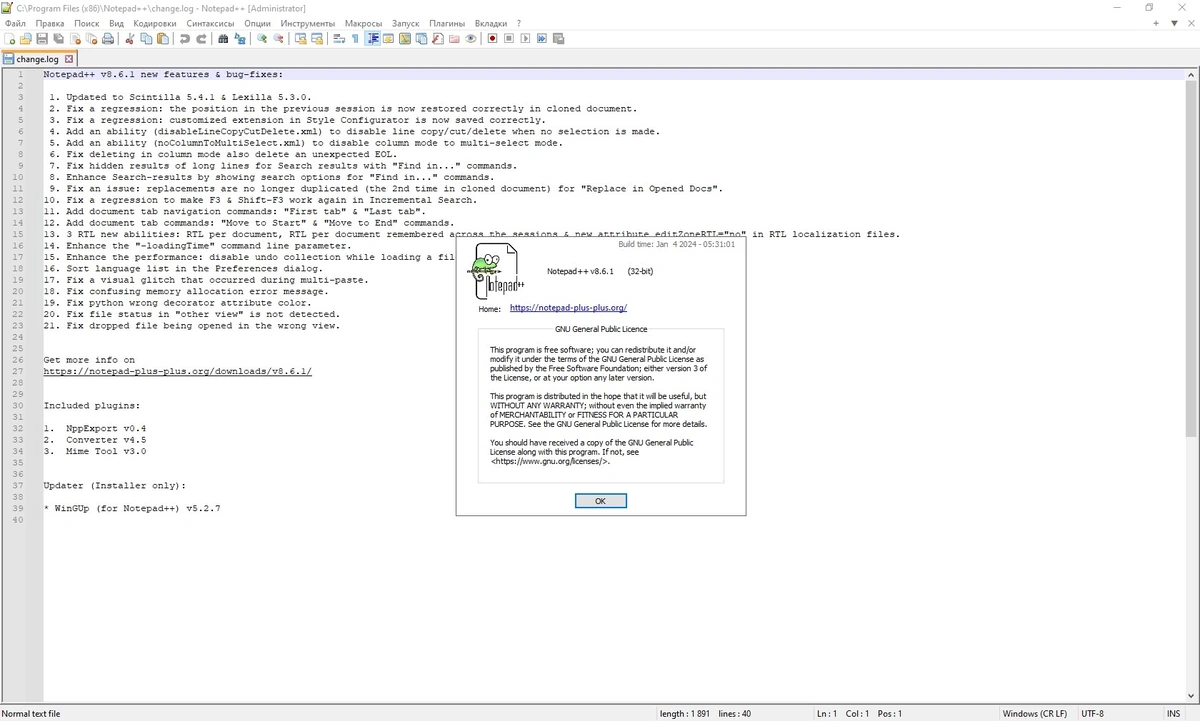Open the Вкладки menu
This screenshot has width=1200, height=721.
pyautogui.click(x=490, y=22)
